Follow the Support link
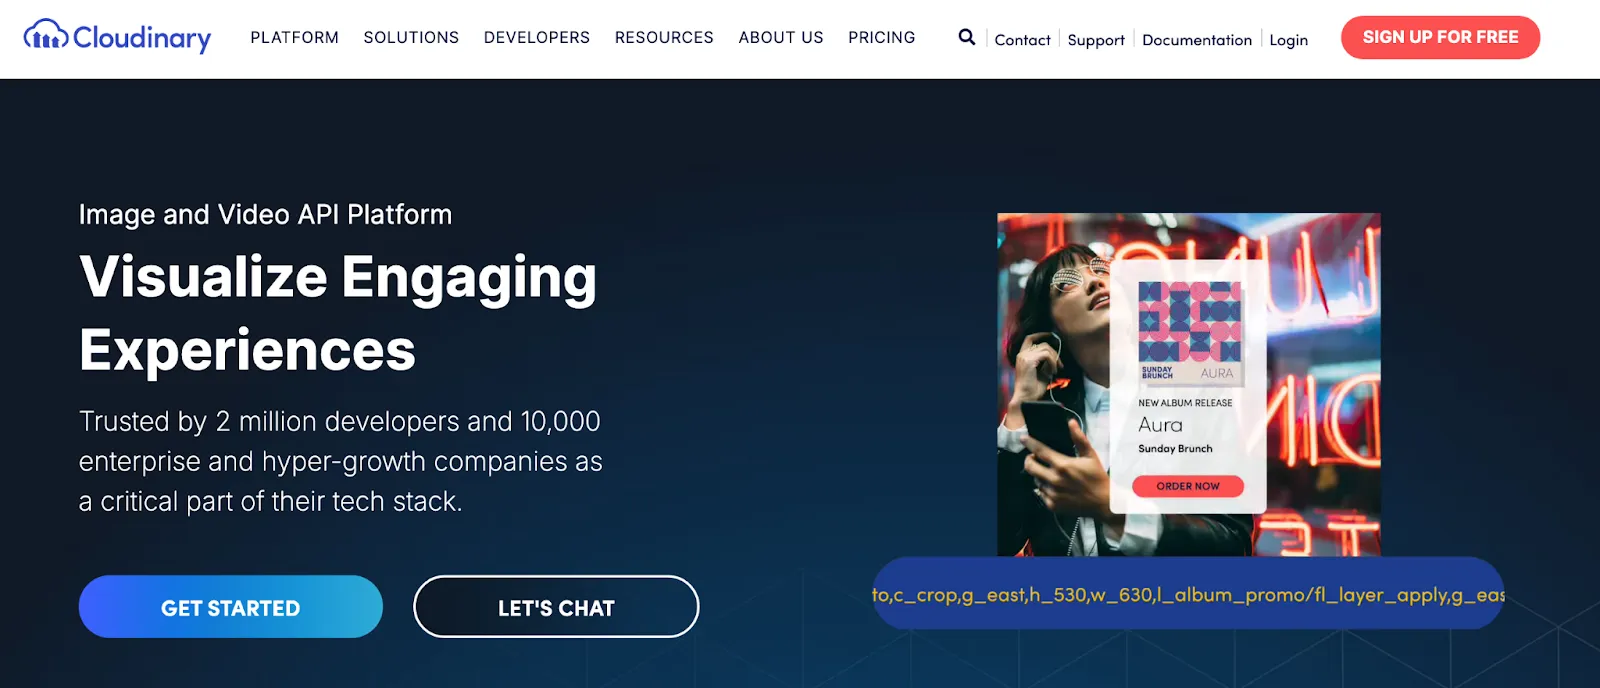Image resolution: width=1600 pixels, height=688 pixels. (1096, 40)
